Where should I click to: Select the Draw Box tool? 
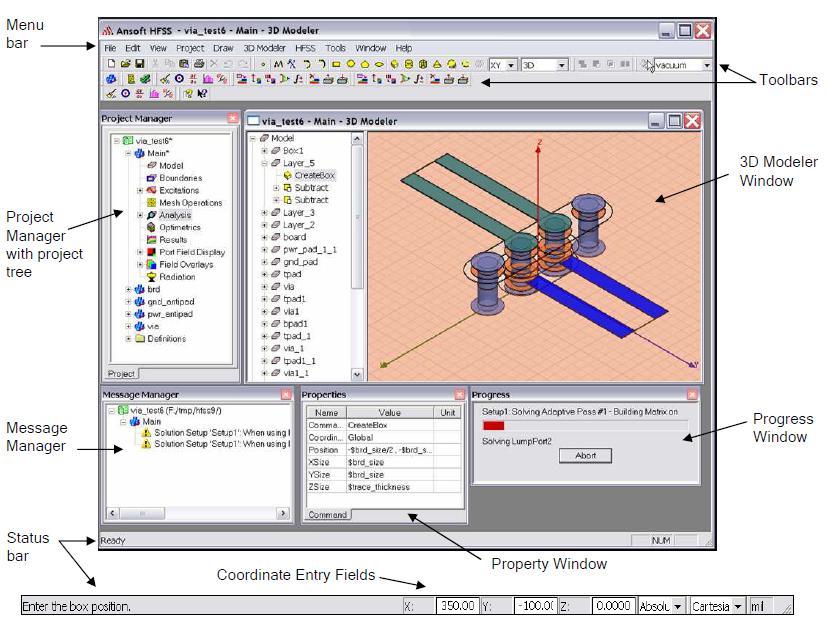pyautogui.click(x=394, y=64)
